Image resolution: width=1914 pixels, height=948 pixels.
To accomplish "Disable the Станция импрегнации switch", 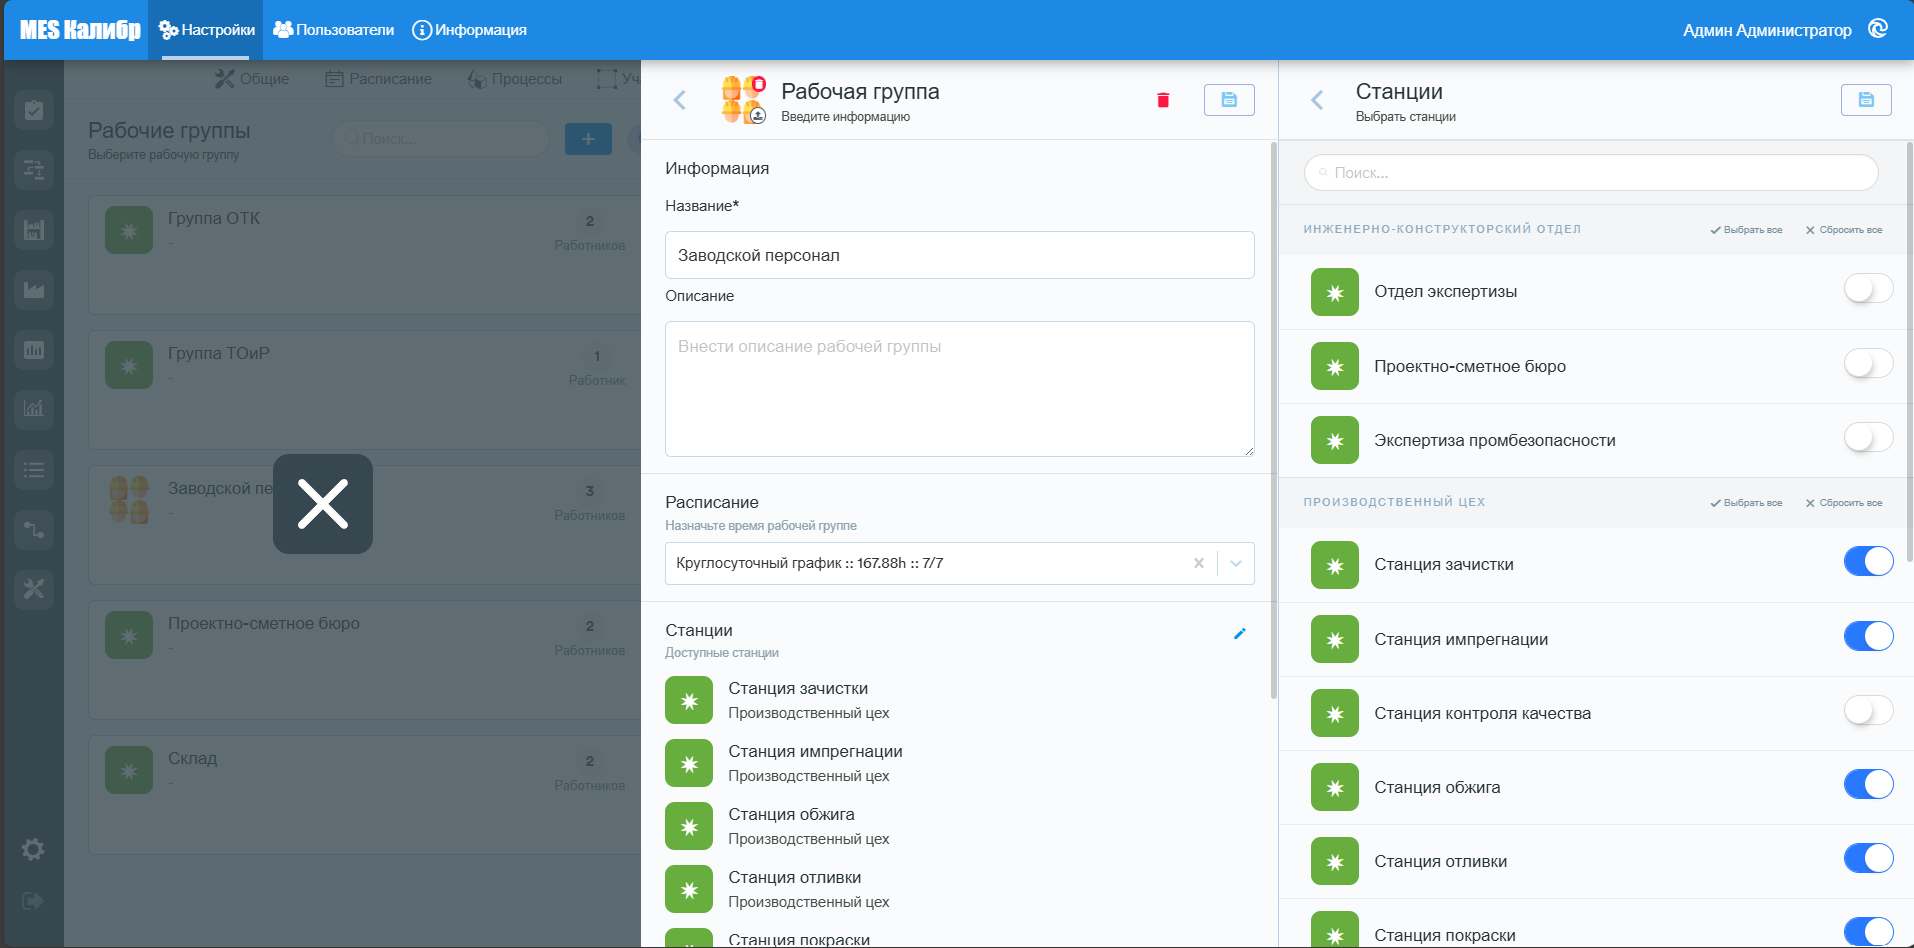I will click(1868, 636).
